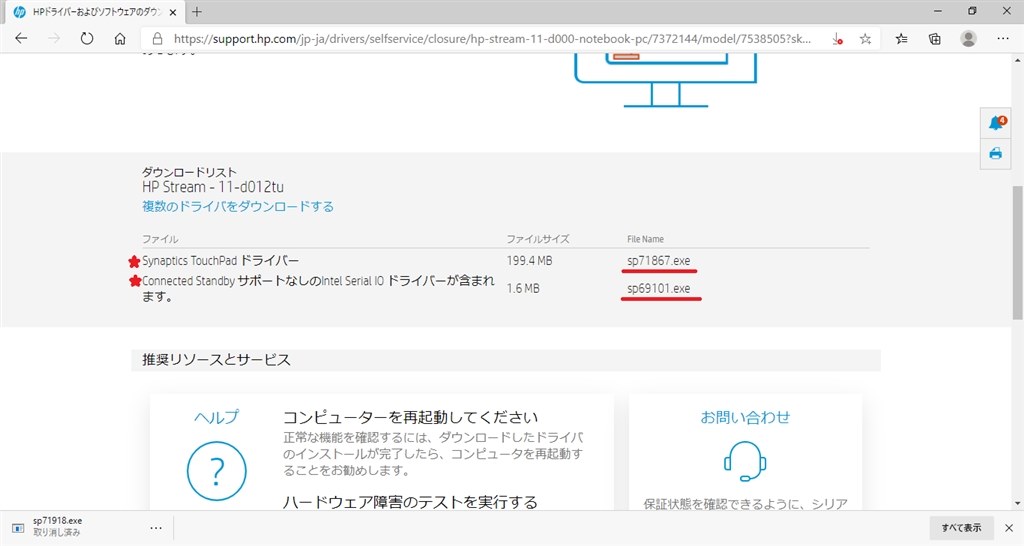Go forward to the next page
This screenshot has height=546, width=1024.
point(54,39)
